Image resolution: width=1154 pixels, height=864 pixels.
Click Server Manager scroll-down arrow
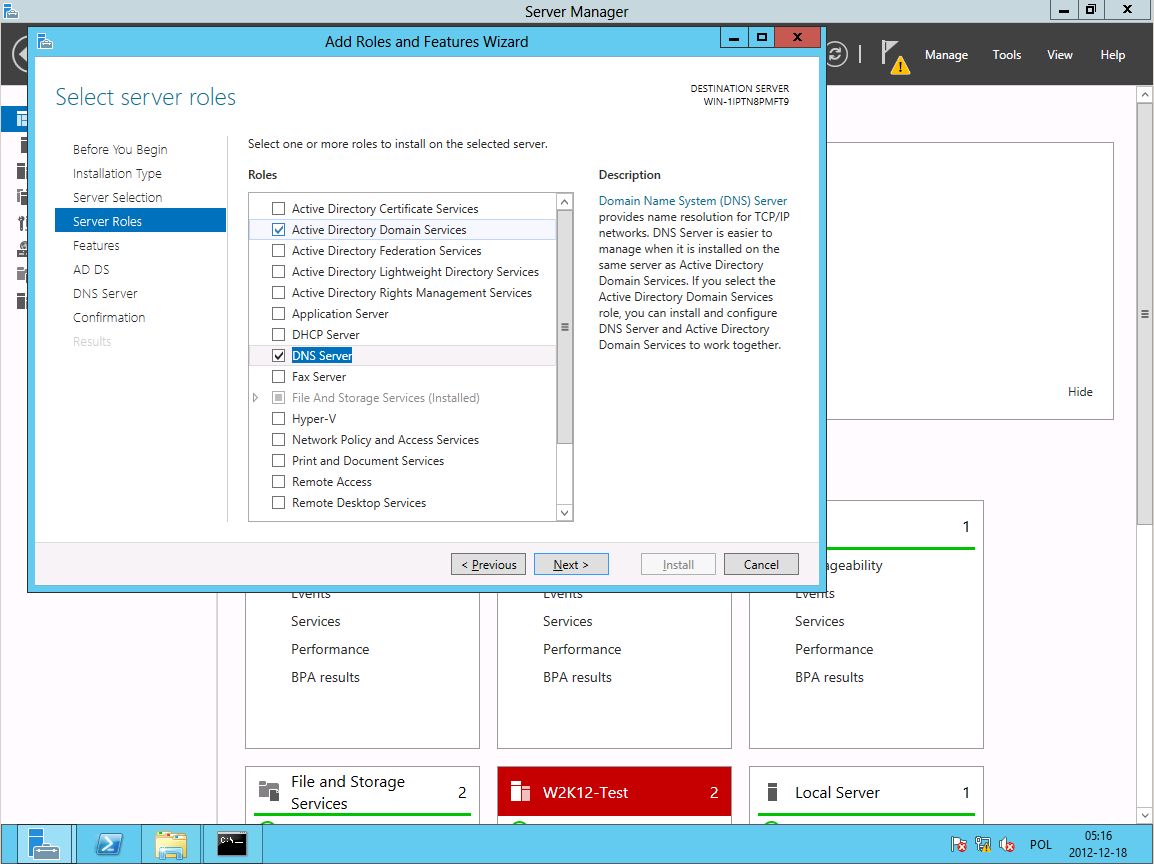[x=1144, y=814]
